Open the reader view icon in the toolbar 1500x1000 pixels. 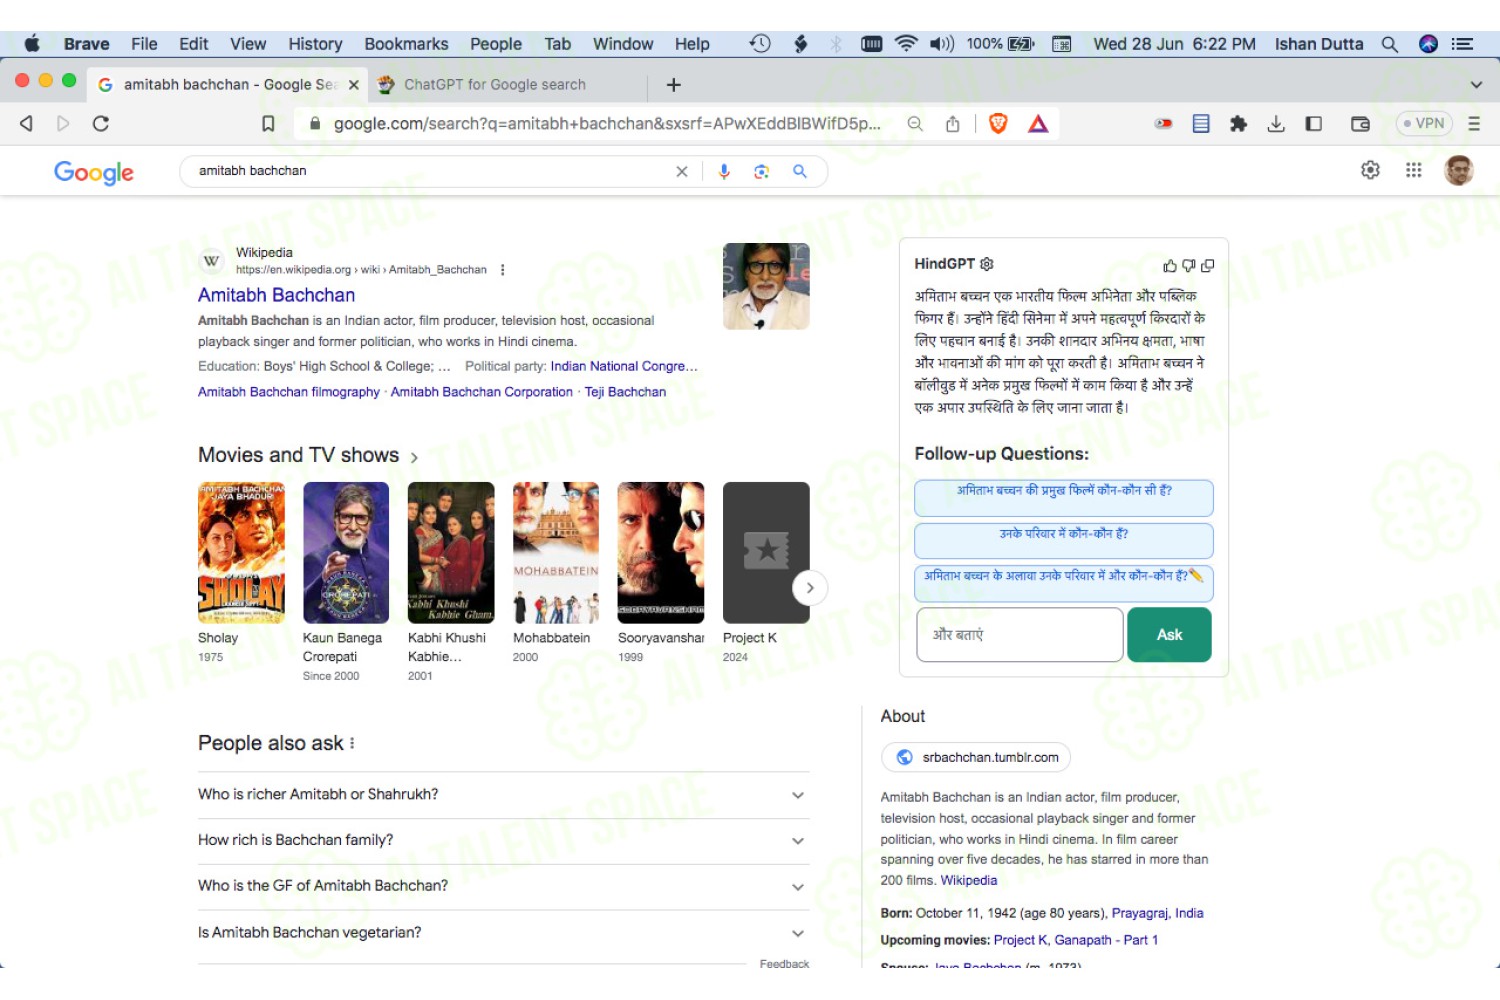click(1201, 124)
